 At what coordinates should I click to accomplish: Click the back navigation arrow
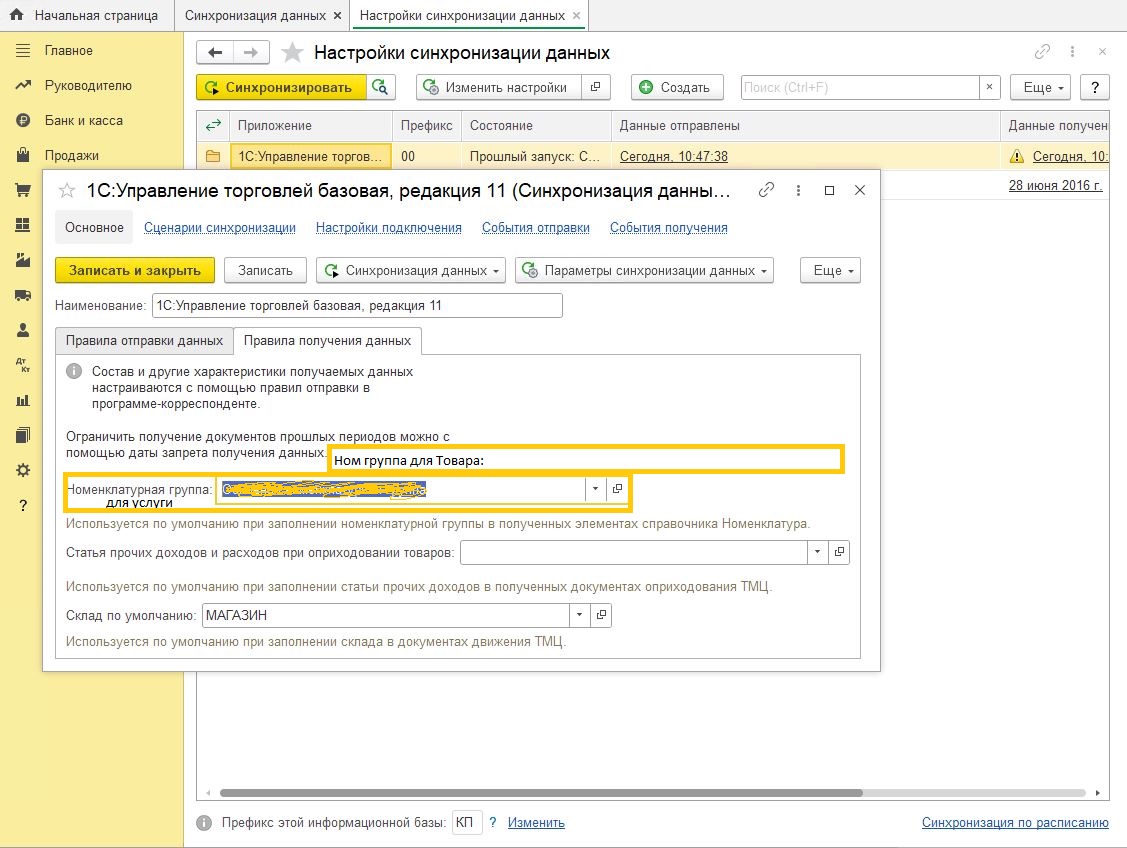216,53
